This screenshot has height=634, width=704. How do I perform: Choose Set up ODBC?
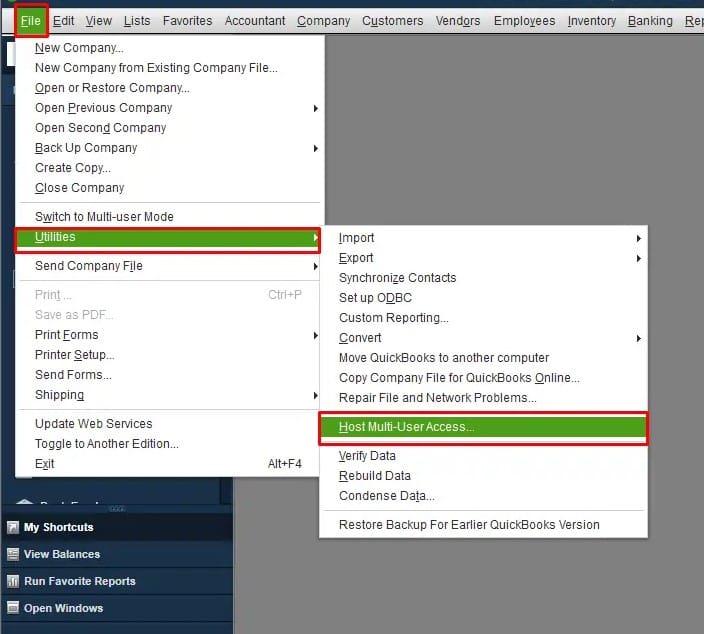(484, 298)
